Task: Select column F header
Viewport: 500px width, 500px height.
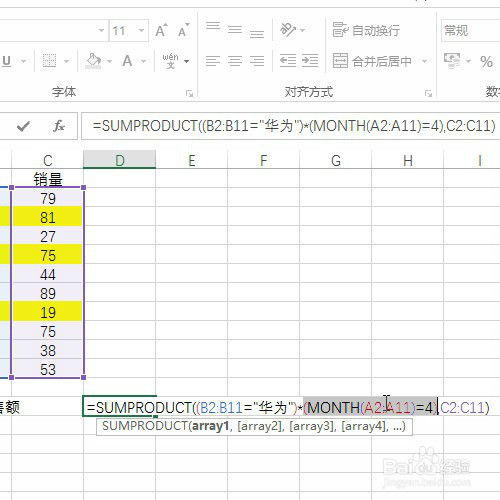Action: click(264, 160)
